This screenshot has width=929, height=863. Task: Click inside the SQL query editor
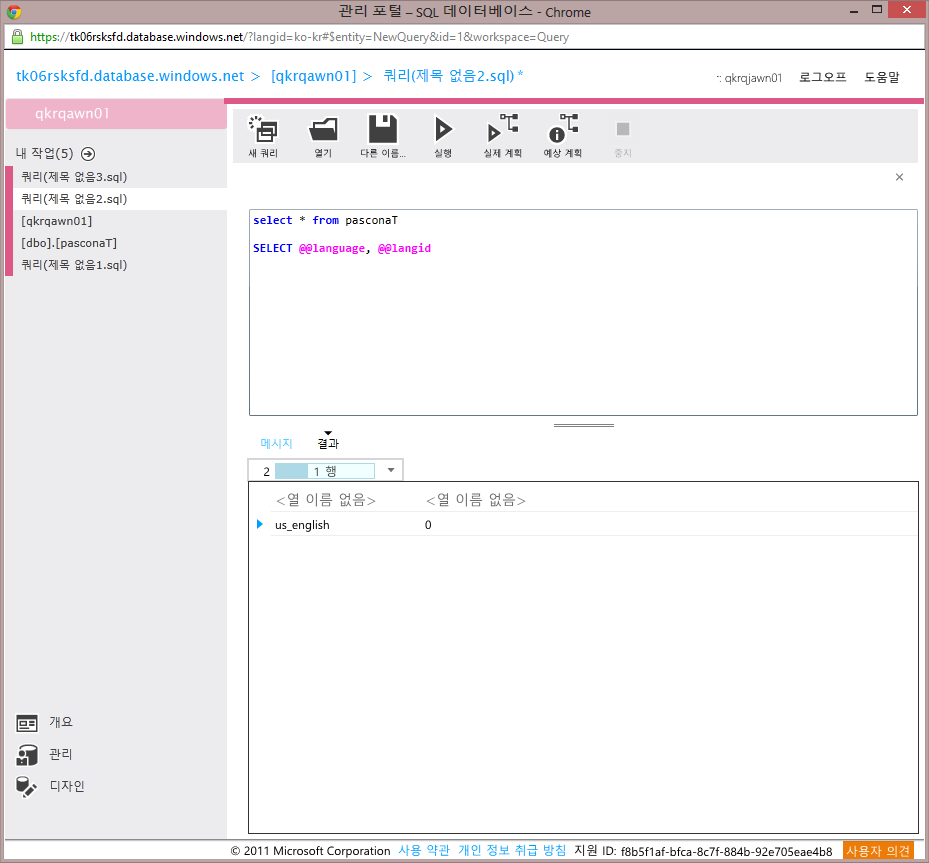583,312
